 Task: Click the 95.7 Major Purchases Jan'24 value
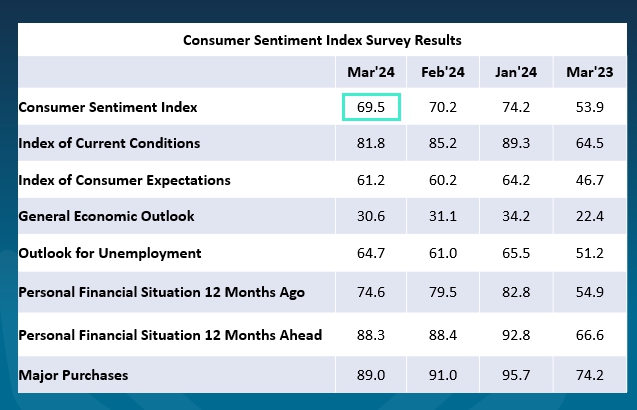click(515, 375)
